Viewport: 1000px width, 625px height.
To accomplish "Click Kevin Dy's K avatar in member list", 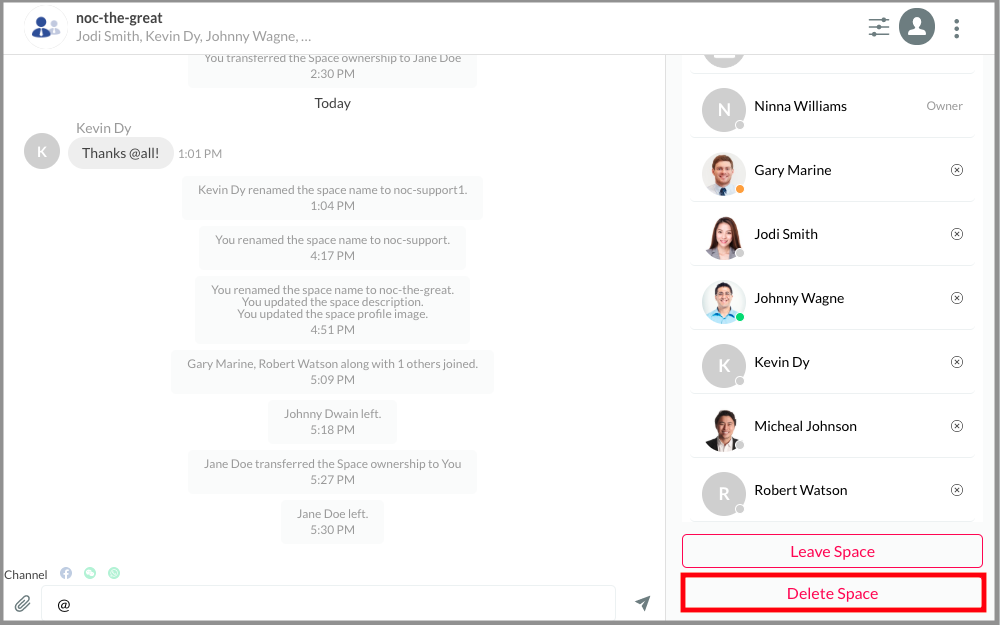I will 724,366.
